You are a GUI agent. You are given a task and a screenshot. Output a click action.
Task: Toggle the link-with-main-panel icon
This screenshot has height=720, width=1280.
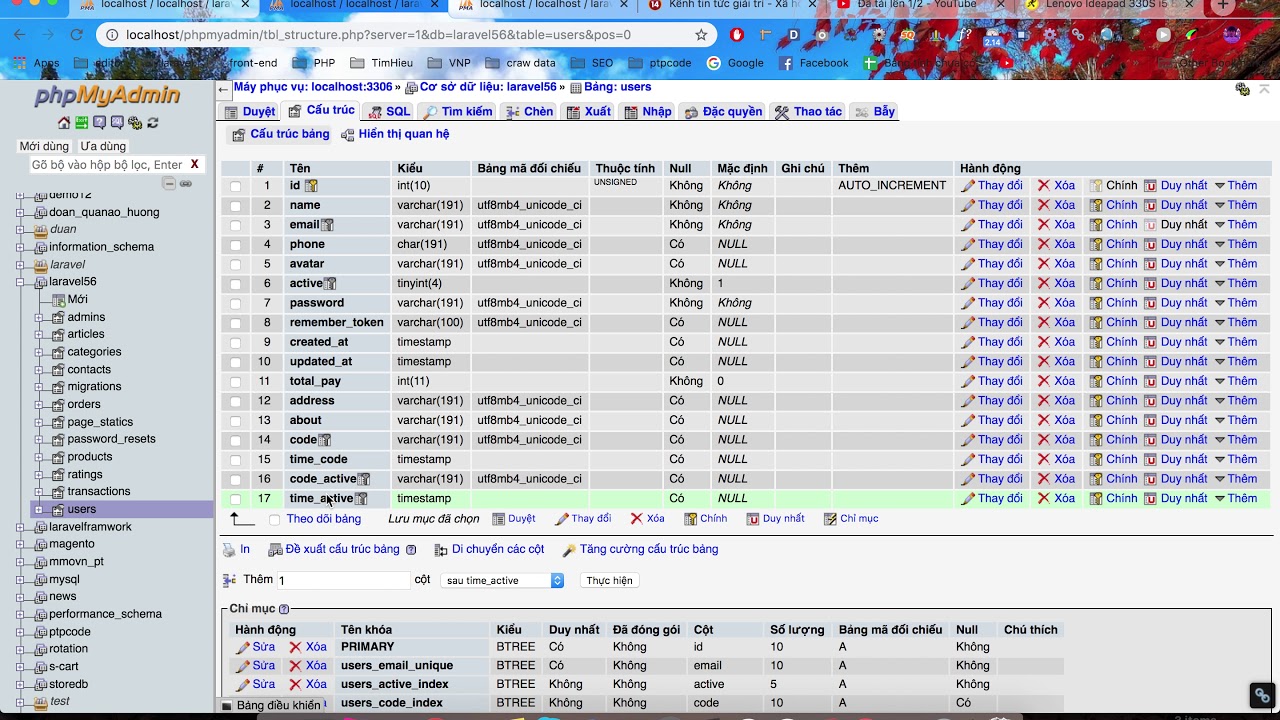[186, 184]
